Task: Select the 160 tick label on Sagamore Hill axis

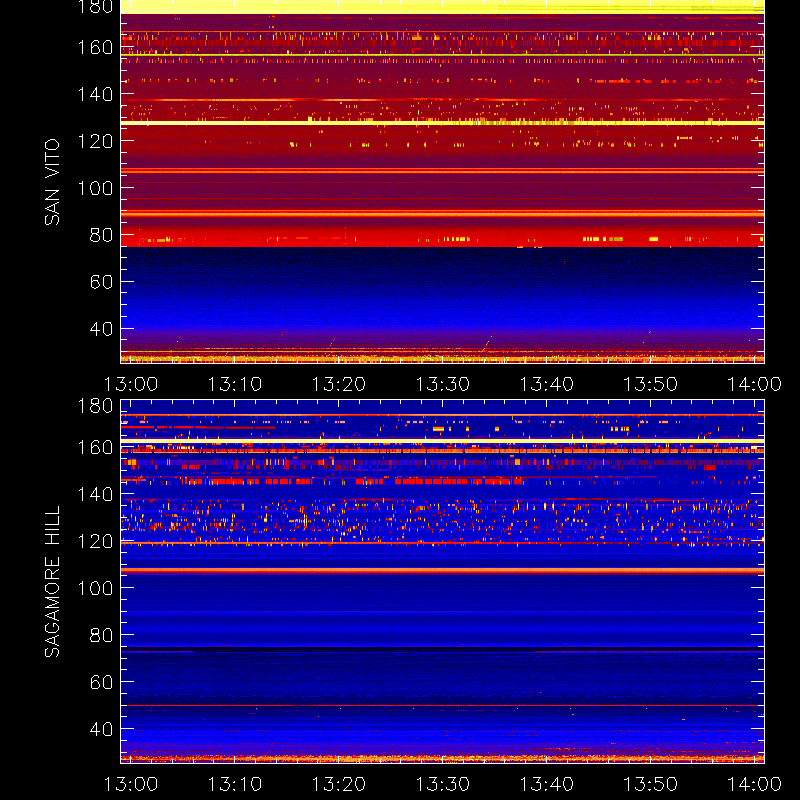Action: click(95, 447)
